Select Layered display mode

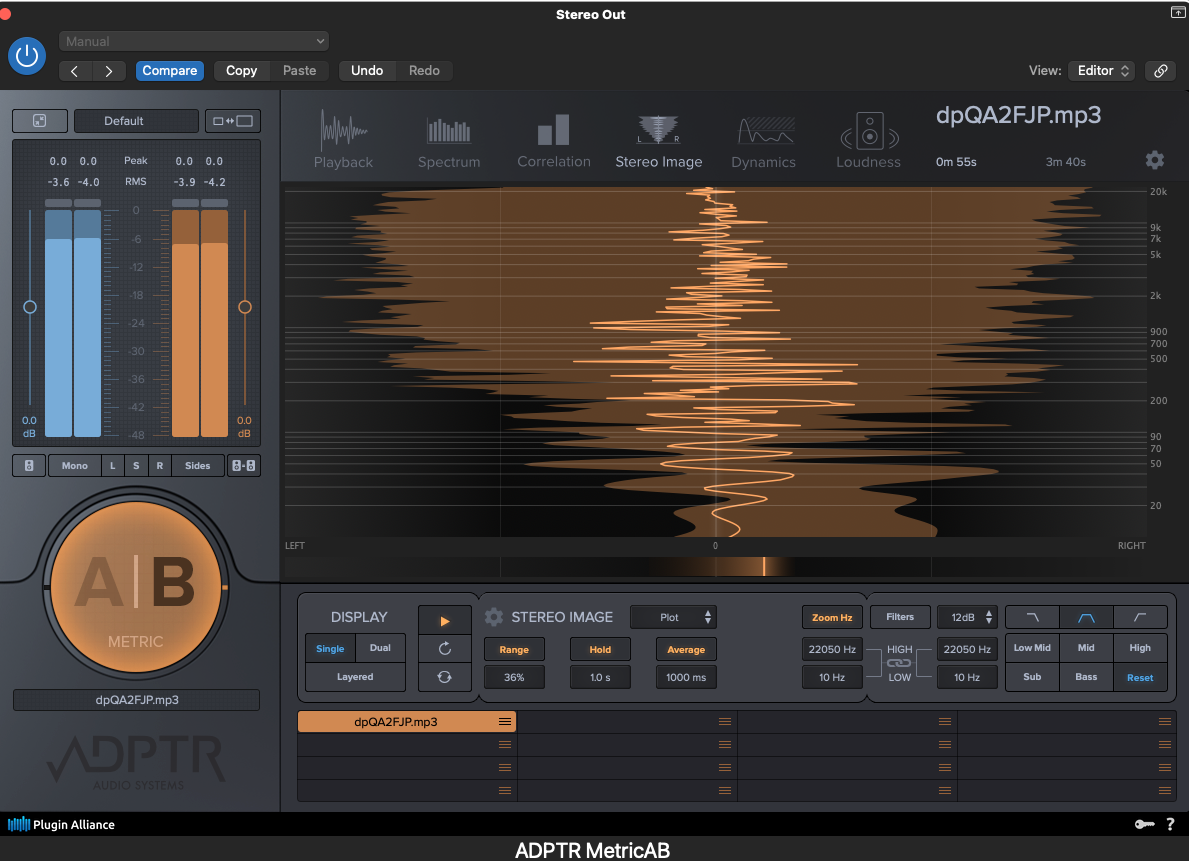point(355,677)
